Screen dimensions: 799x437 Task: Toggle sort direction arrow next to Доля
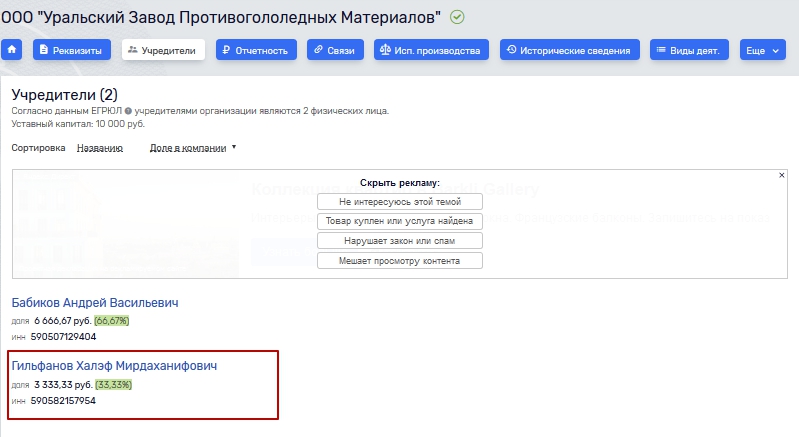(234, 147)
